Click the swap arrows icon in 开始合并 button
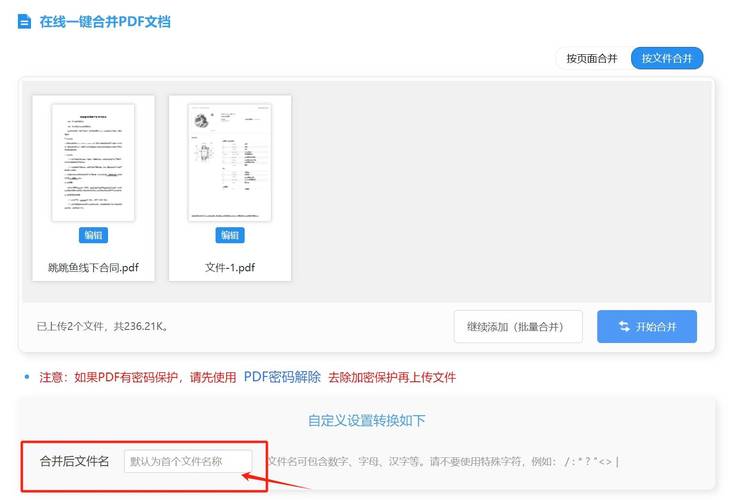The width and height of the screenshot is (730, 500). pos(624,326)
